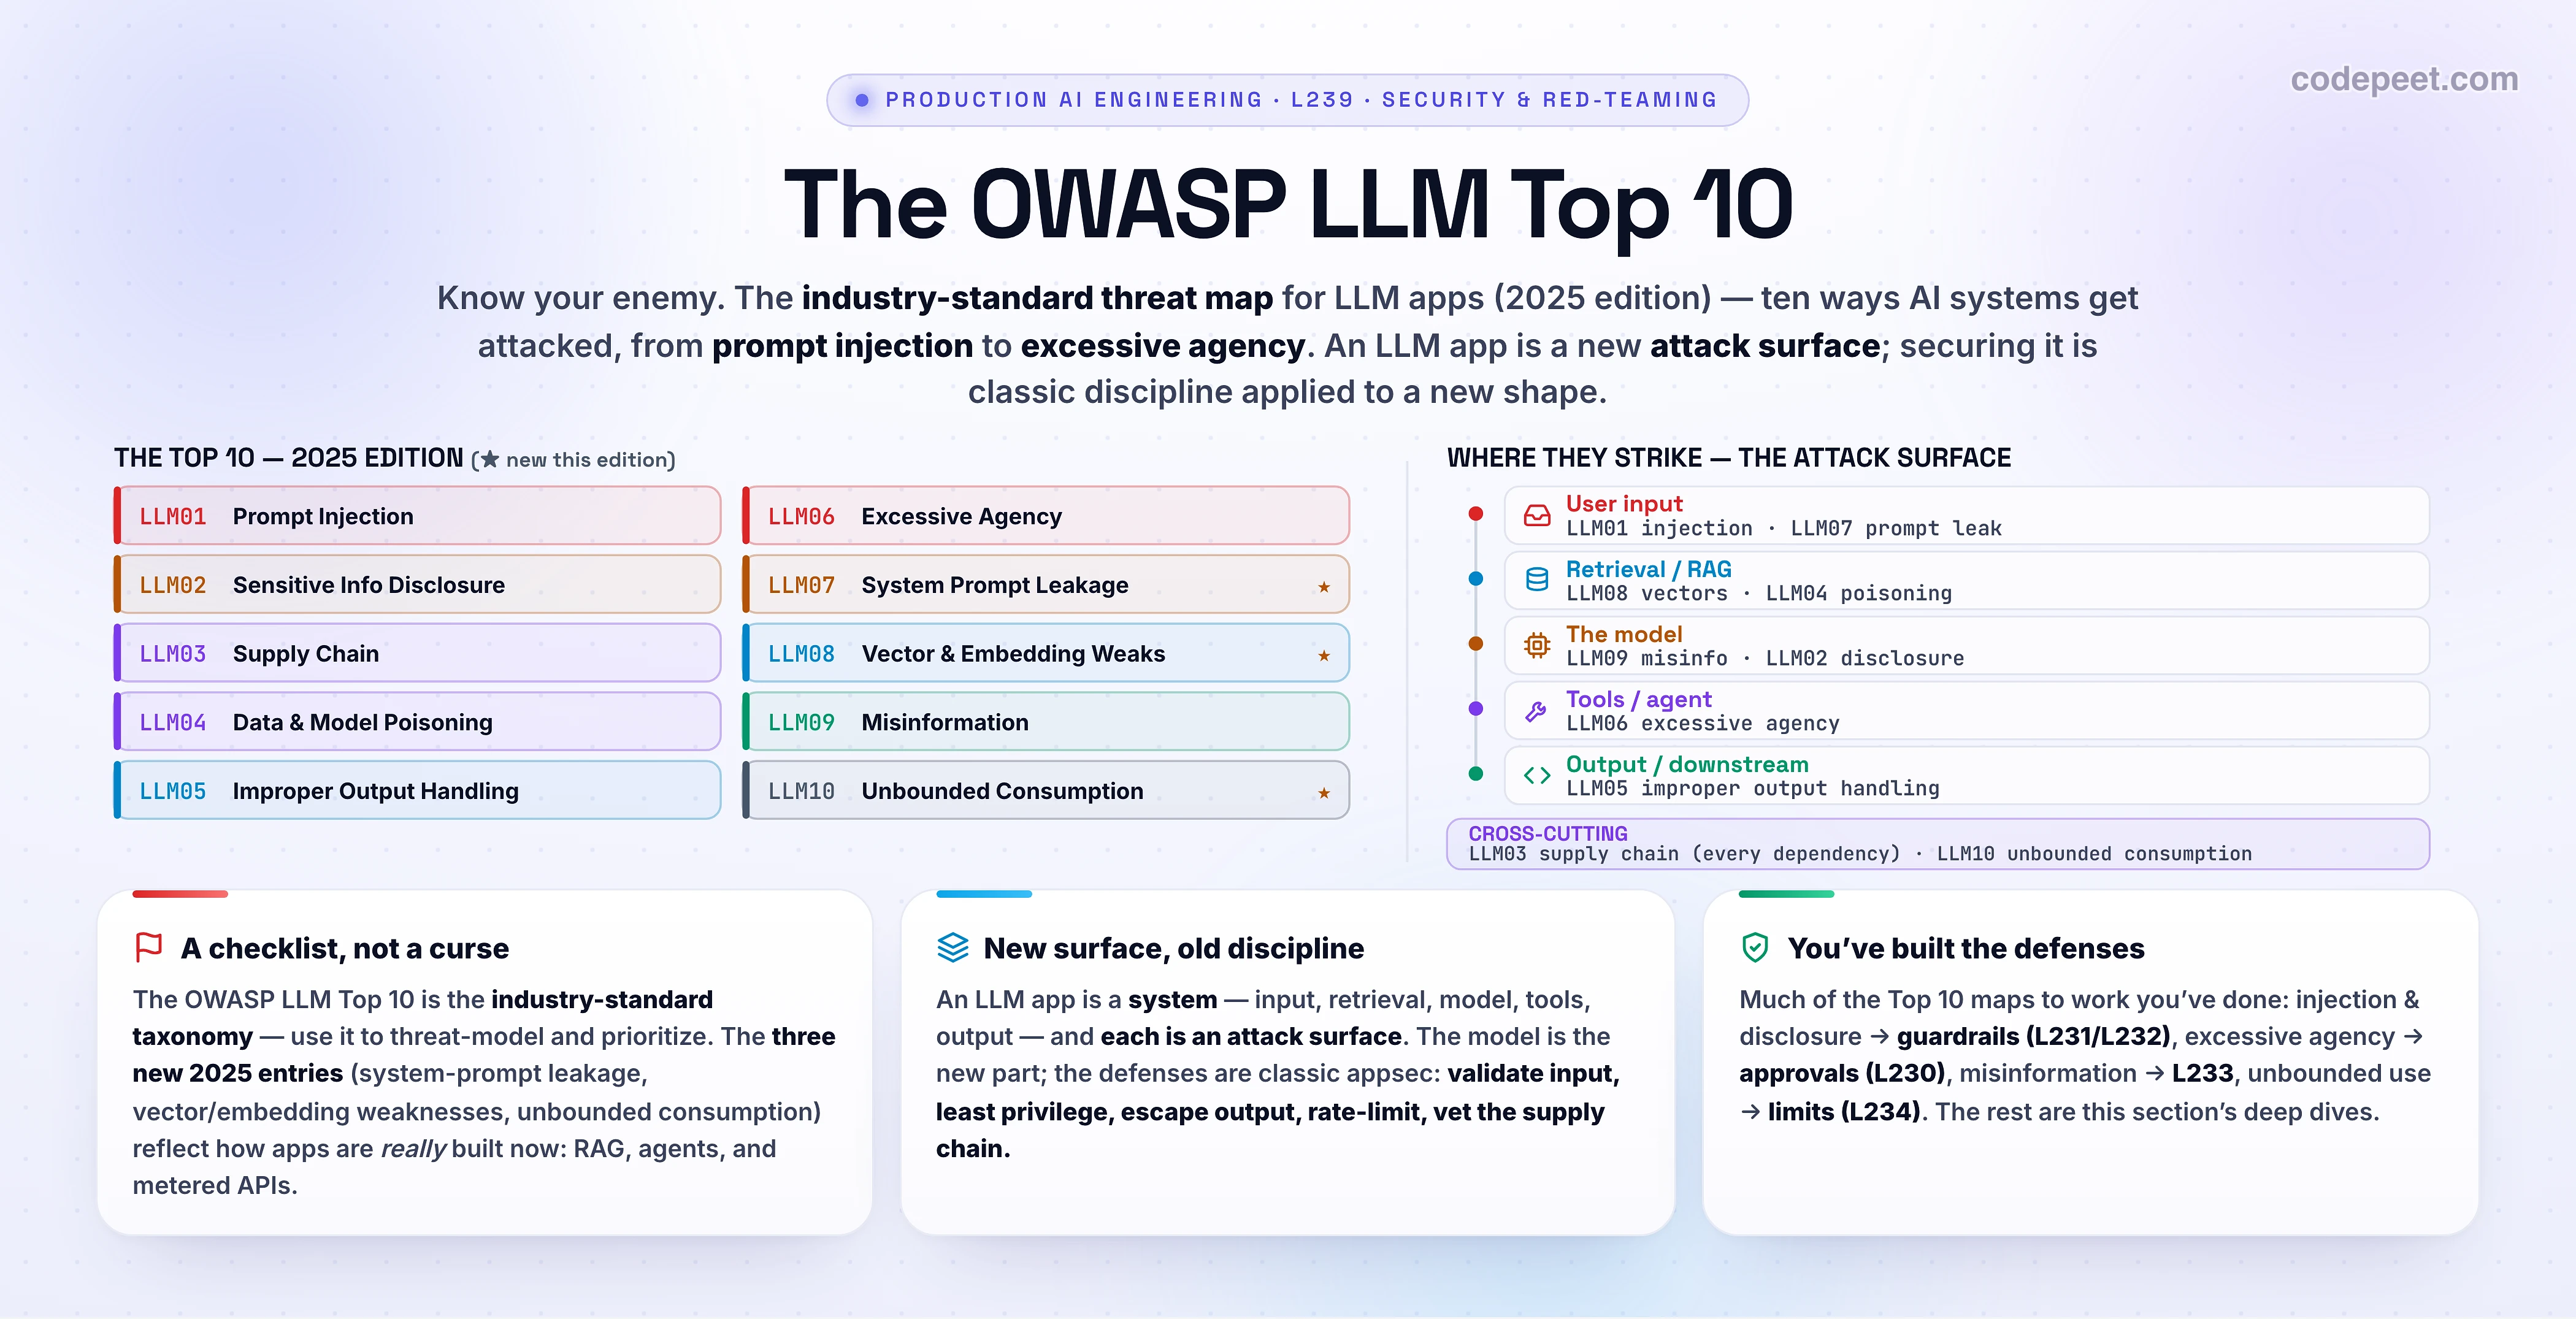Select the LLM07 System Prompt Leakage item
Image resolution: width=2576 pixels, height=1319 pixels.
[x=1046, y=585]
